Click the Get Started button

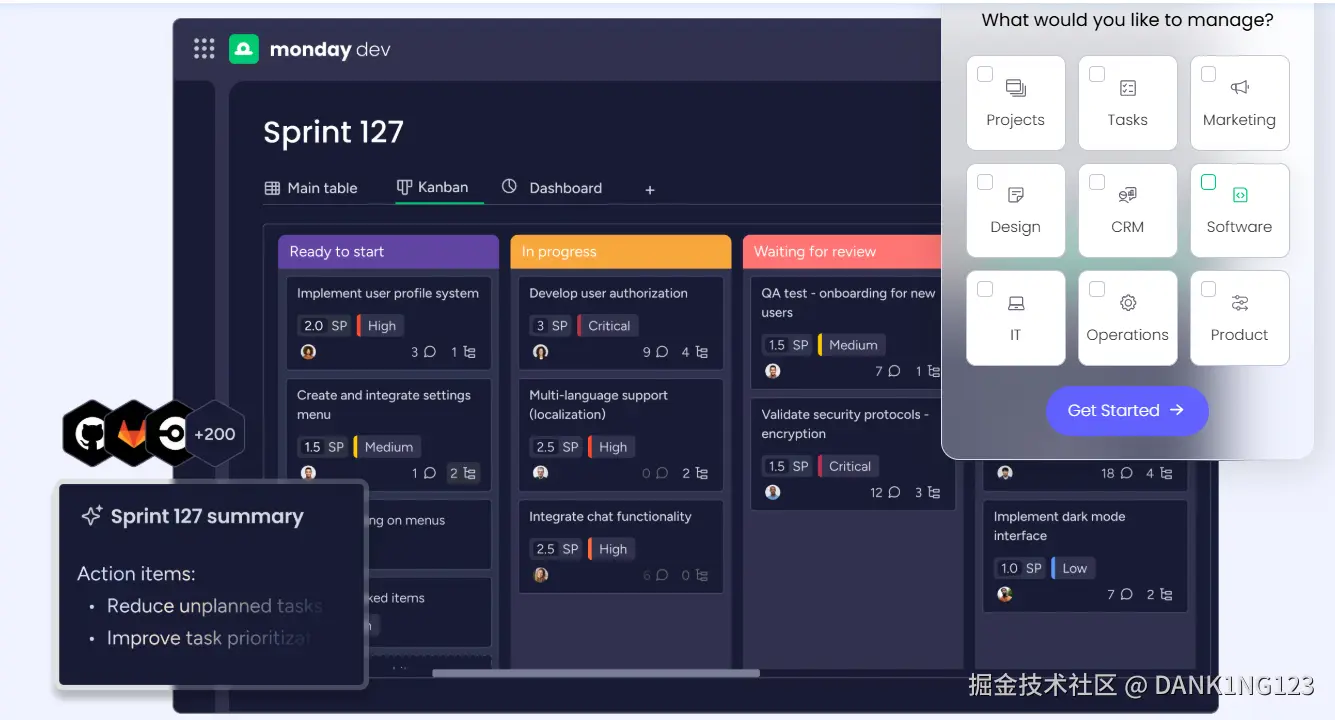pos(1127,411)
